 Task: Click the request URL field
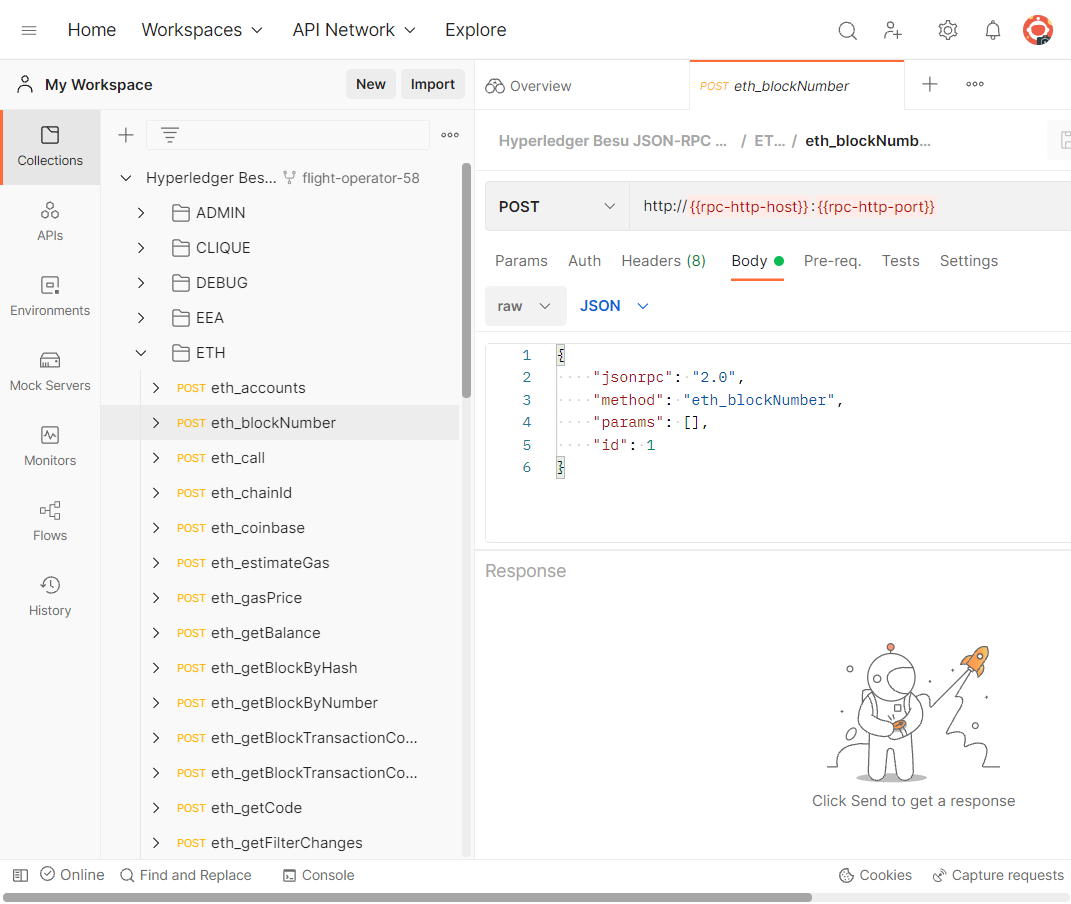click(x=850, y=207)
